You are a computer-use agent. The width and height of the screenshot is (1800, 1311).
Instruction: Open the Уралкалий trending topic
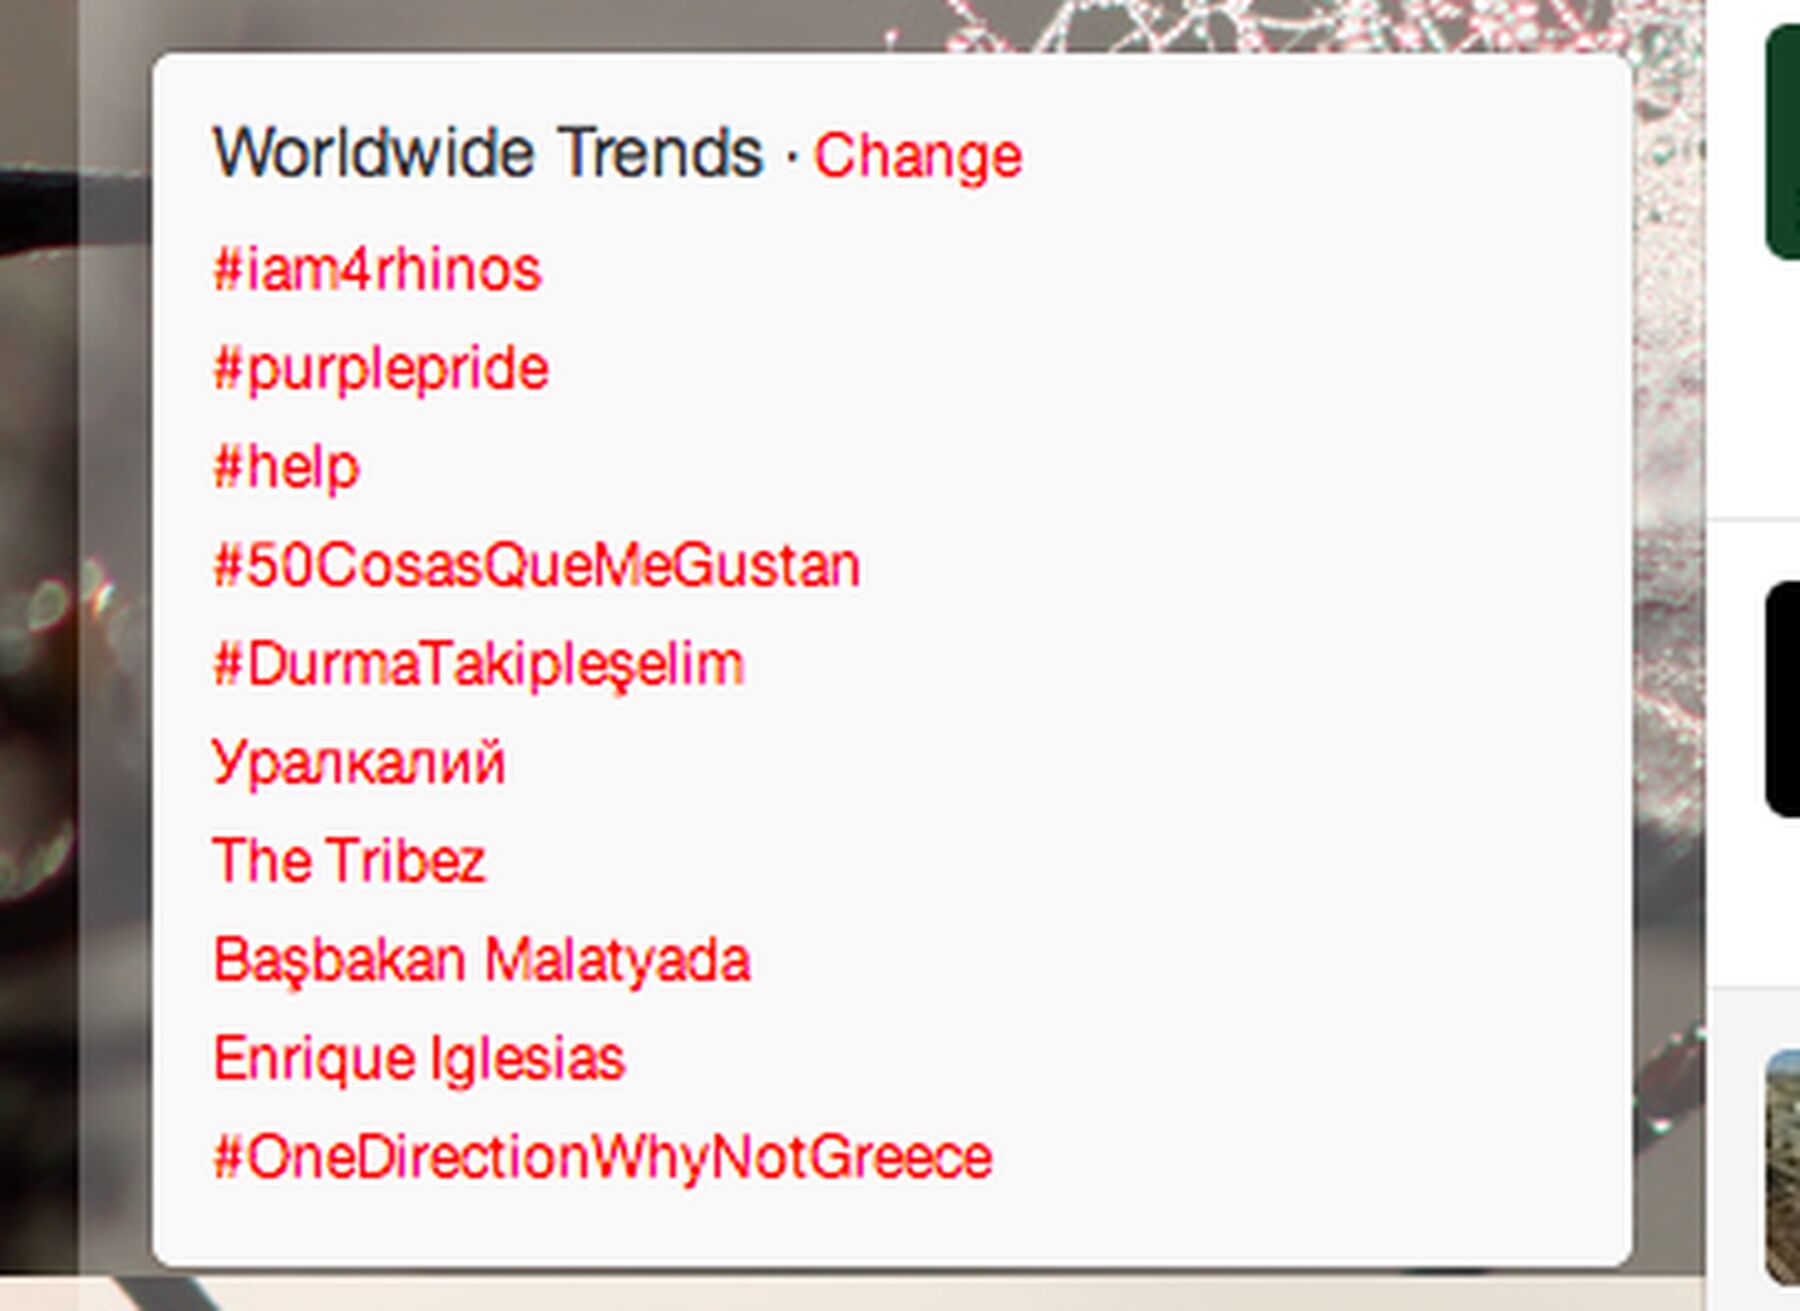click(x=359, y=763)
